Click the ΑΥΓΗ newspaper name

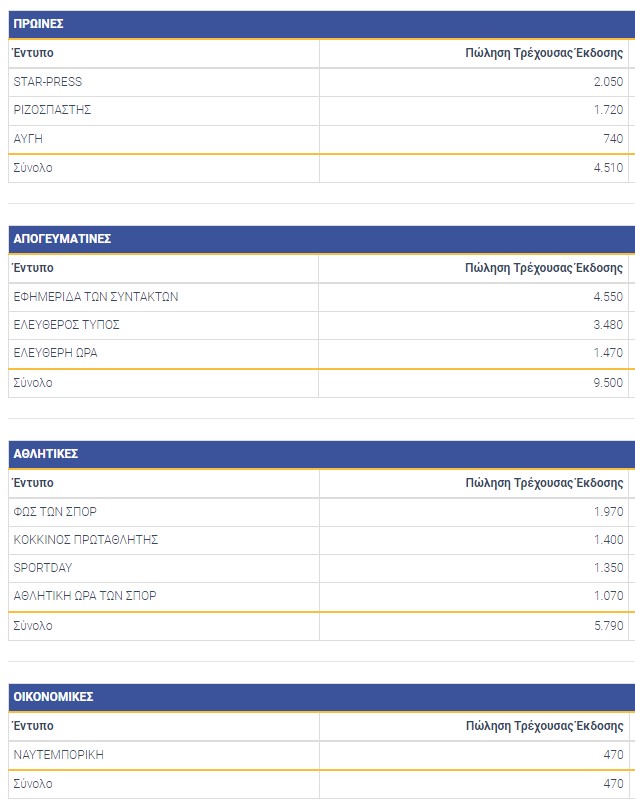pos(28,139)
